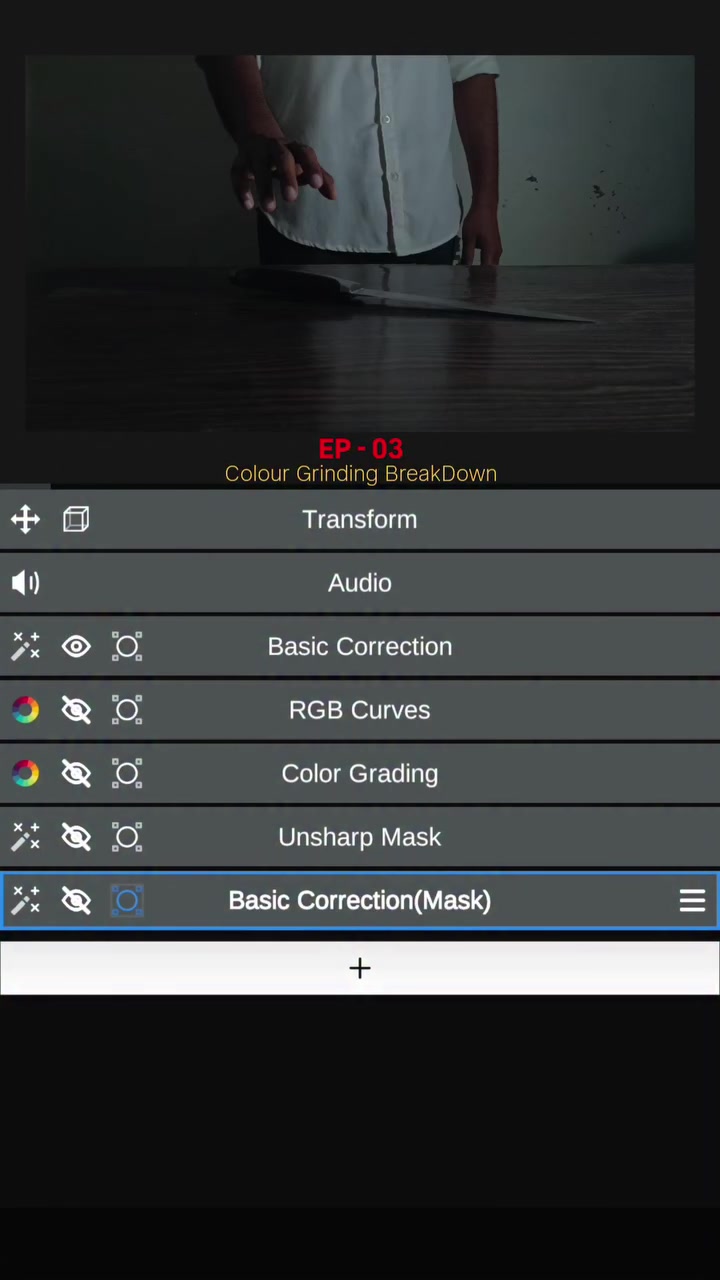This screenshot has height=1280, width=720.
Task: Click the color wheel icon on RGB Curves
Action: tap(25, 710)
